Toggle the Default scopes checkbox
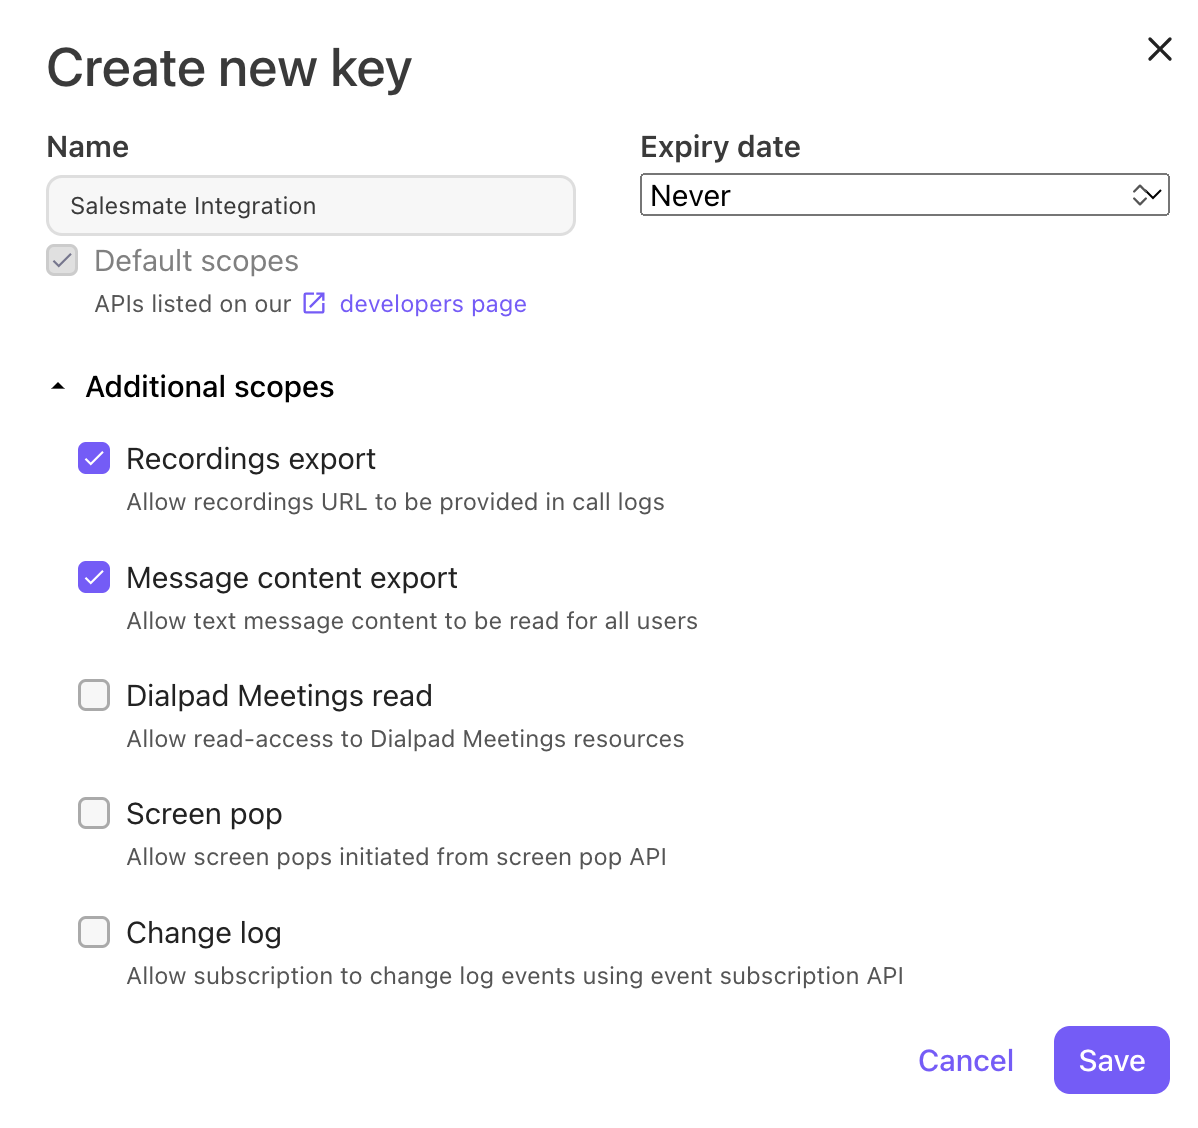1198x1128 pixels. (x=62, y=261)
